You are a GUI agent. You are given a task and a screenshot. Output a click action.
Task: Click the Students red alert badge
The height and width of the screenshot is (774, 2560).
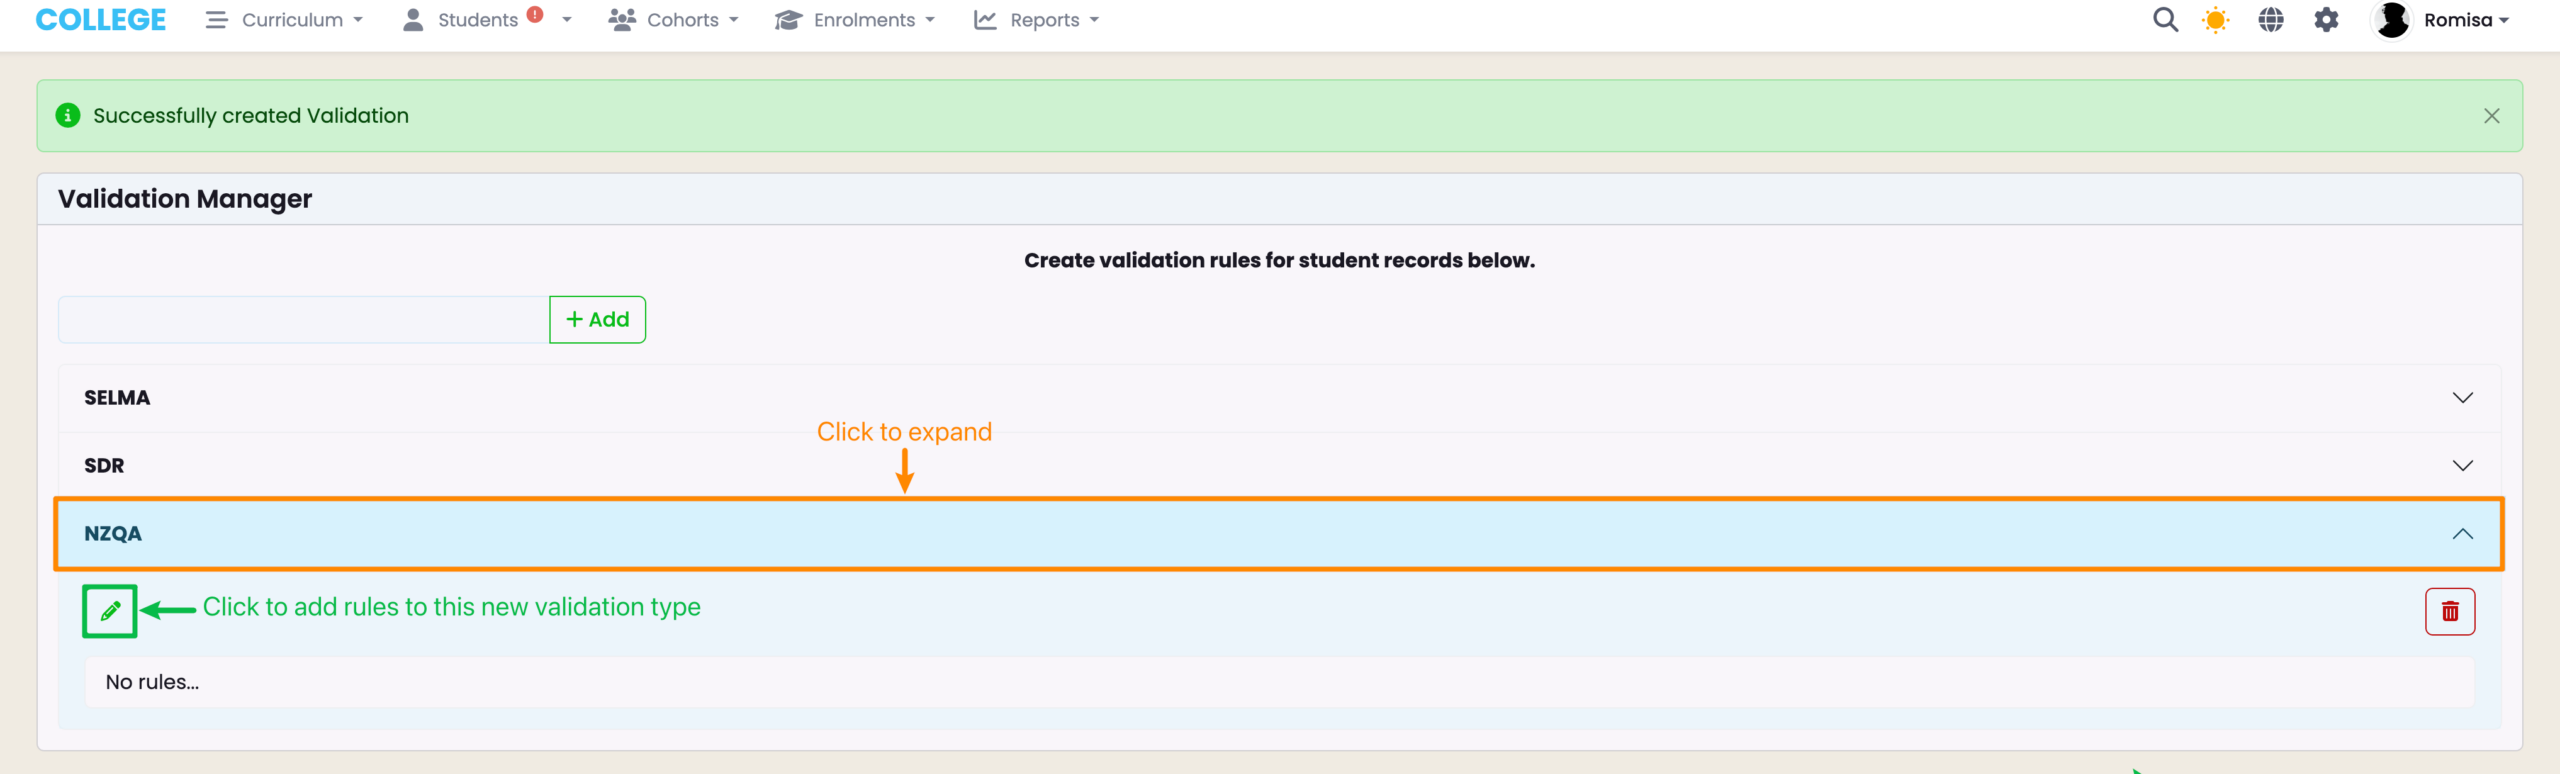point(535,14)
